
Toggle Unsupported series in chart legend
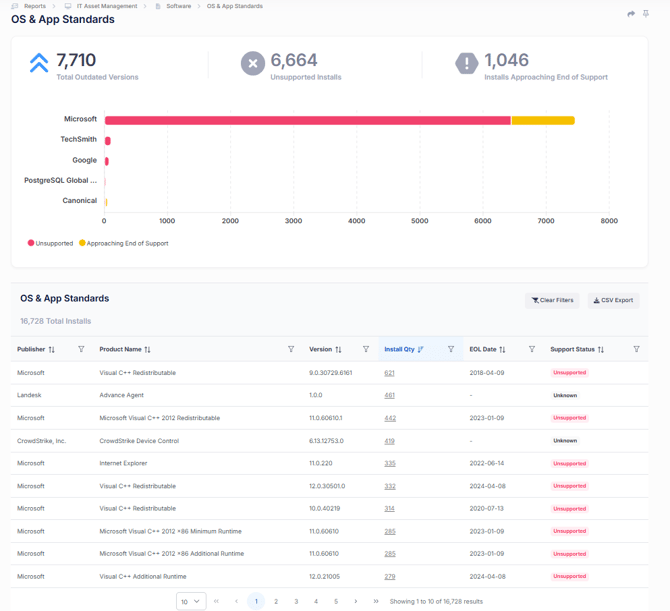(50, 243)
